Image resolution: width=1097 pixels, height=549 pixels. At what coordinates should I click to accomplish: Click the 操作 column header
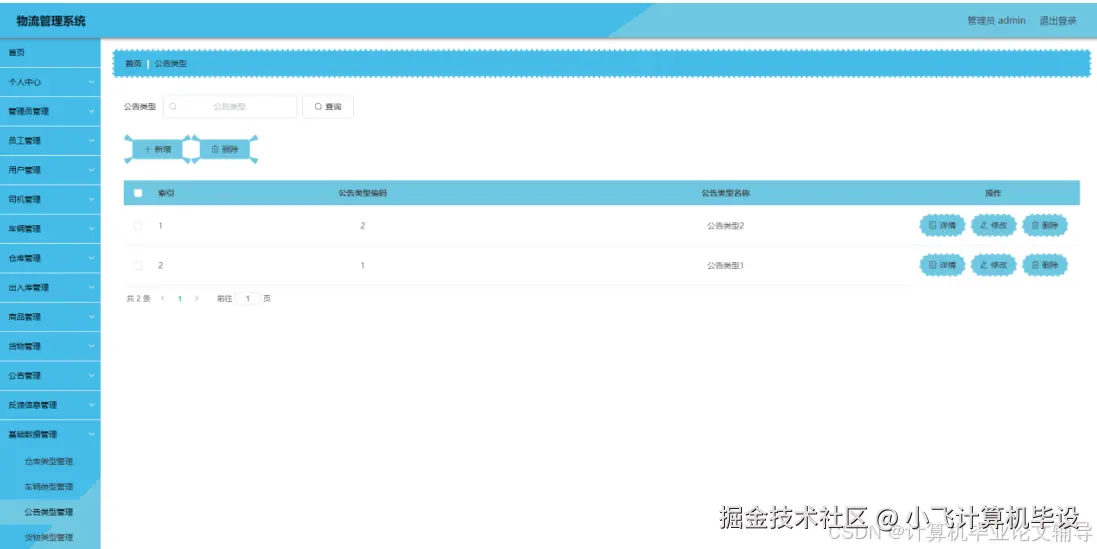coord(993,193)
